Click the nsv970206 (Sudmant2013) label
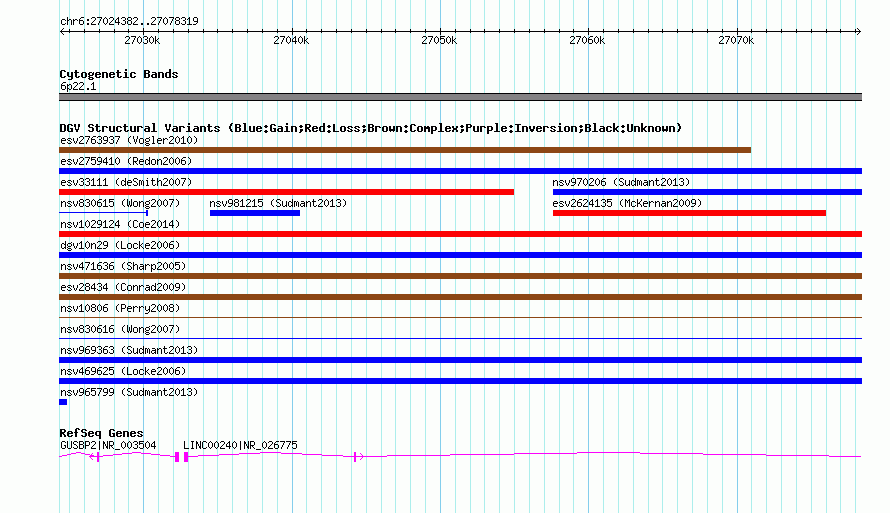The image size is (890, 513). click(622, 182)
